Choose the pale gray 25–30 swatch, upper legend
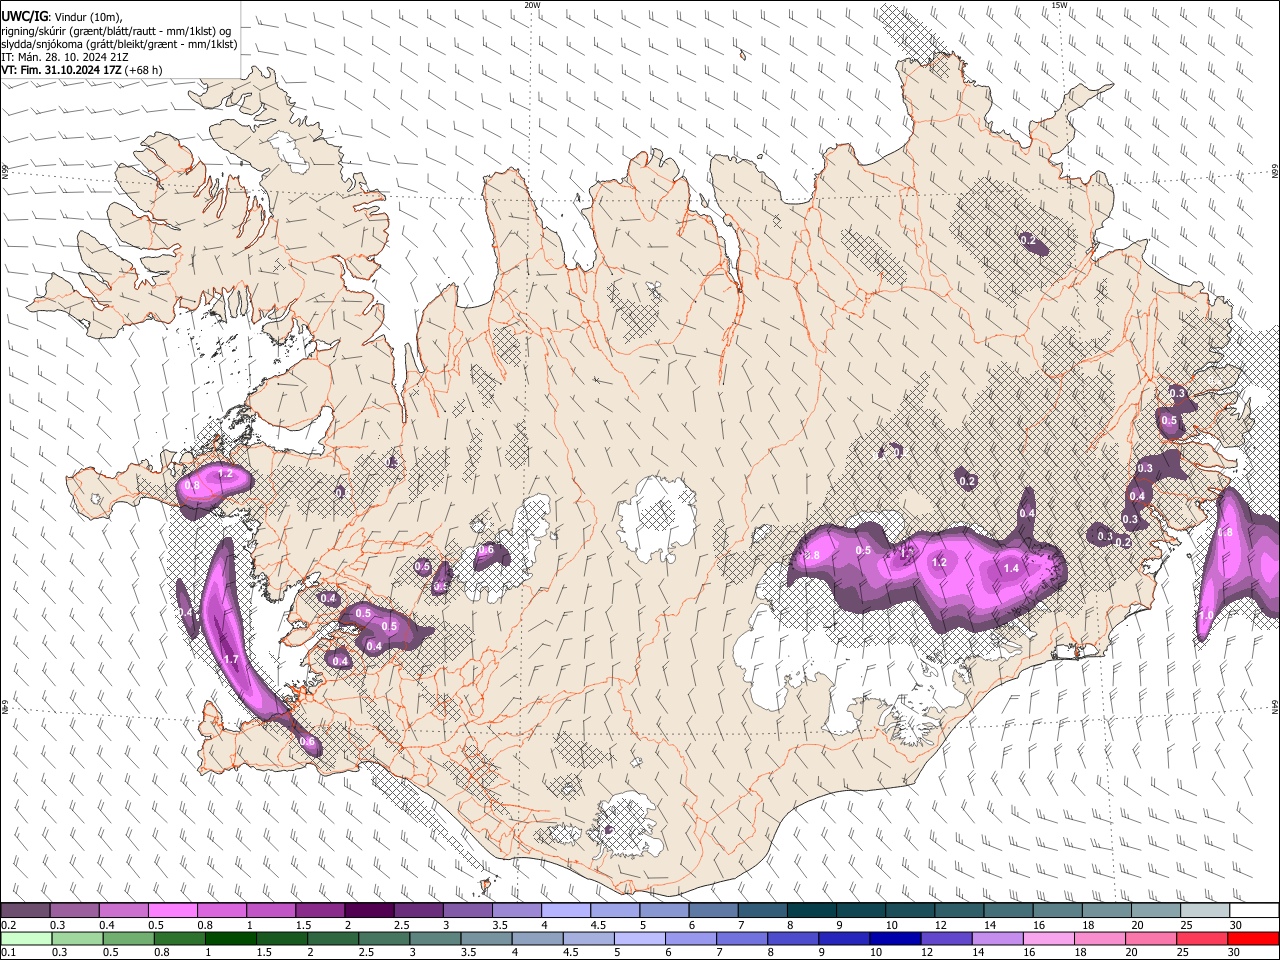Image resolution: width=1280 pixels, height=960 pixels. [x=1205, y=911]
